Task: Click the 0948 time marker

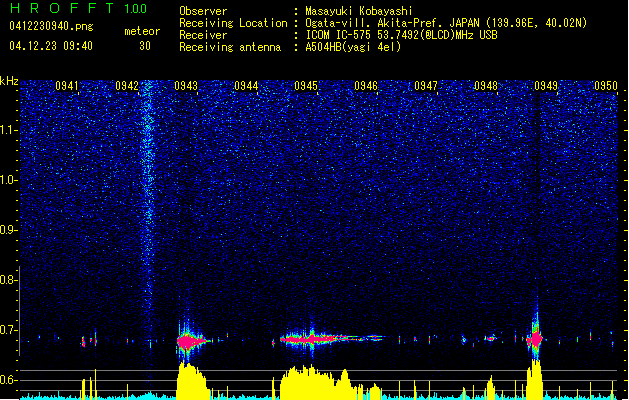Action: coord(486,86)
